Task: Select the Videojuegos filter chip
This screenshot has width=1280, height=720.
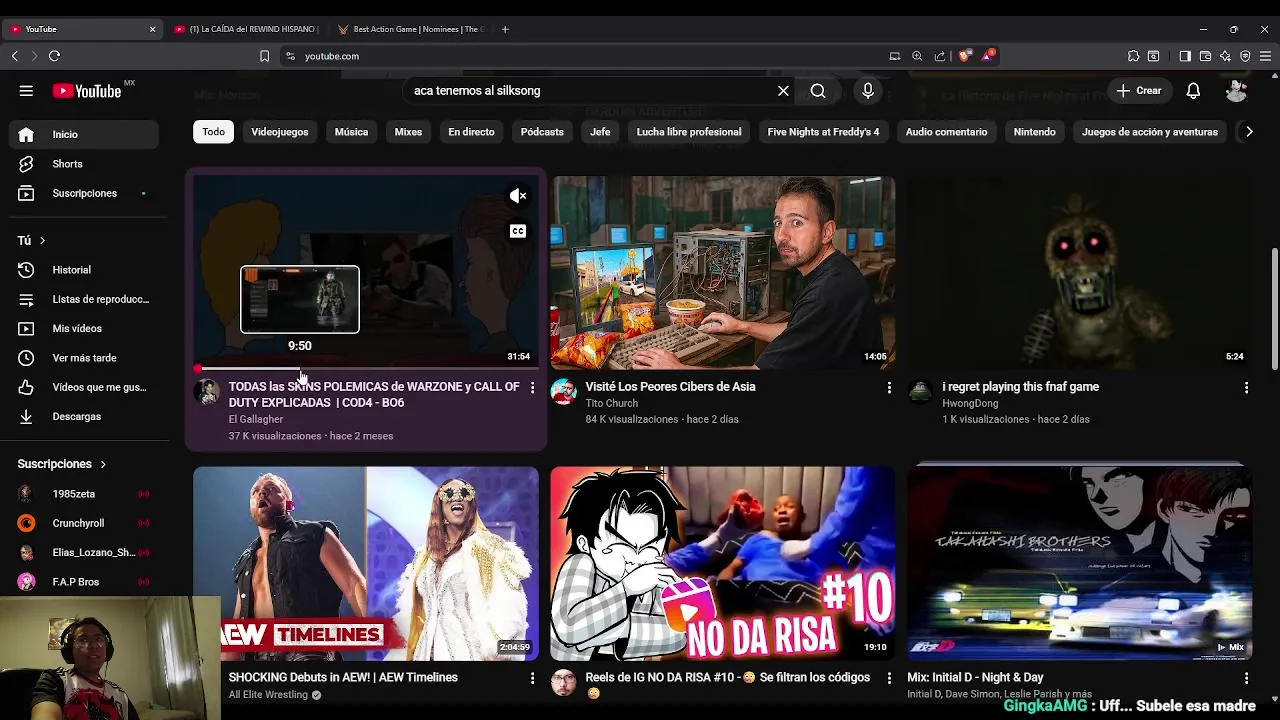Action: (280, 132)
